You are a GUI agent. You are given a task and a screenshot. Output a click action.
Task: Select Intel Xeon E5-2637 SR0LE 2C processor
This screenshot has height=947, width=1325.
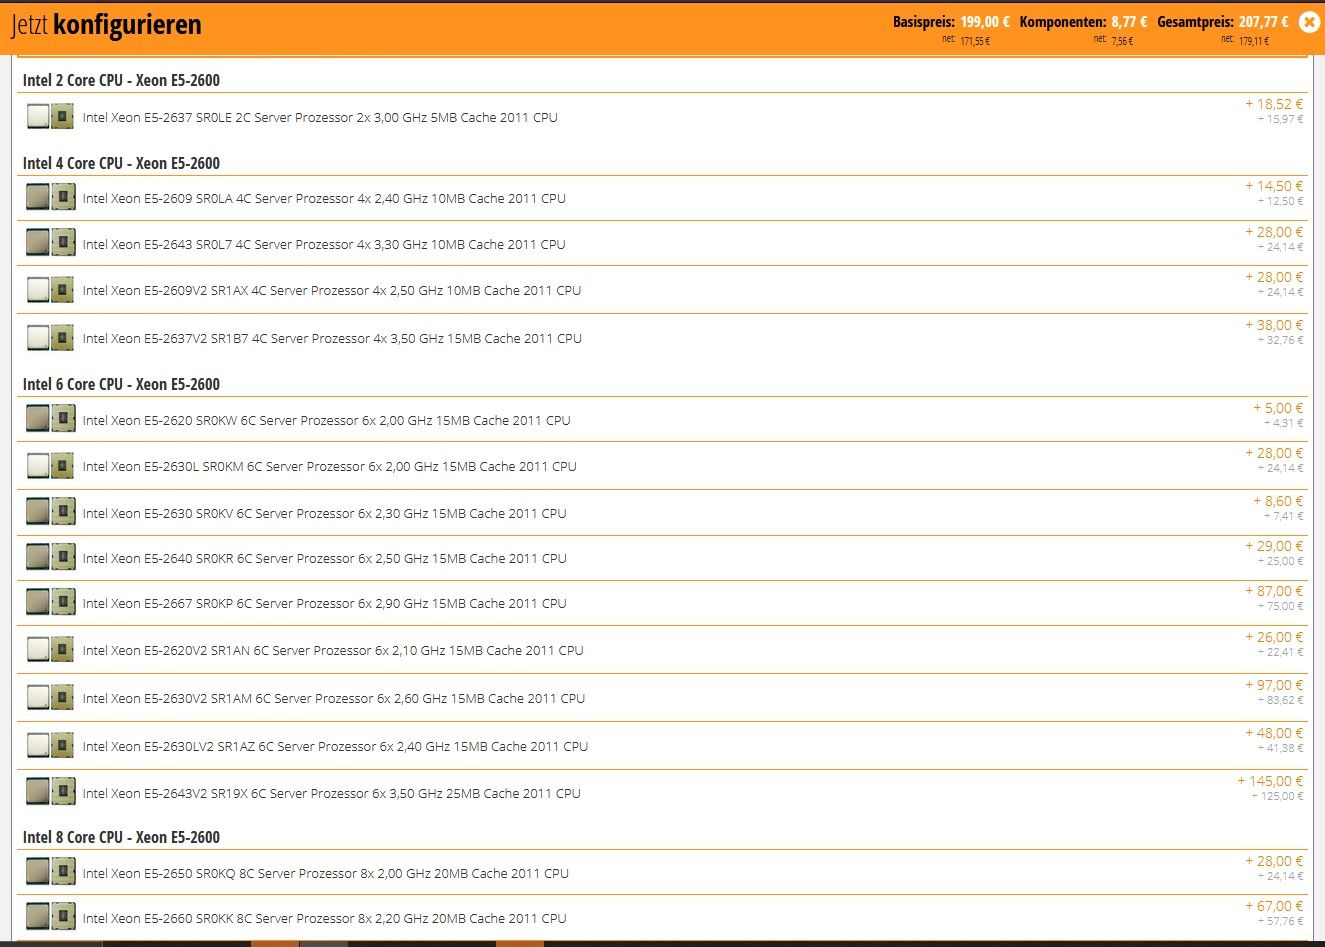tap(320, 117)
